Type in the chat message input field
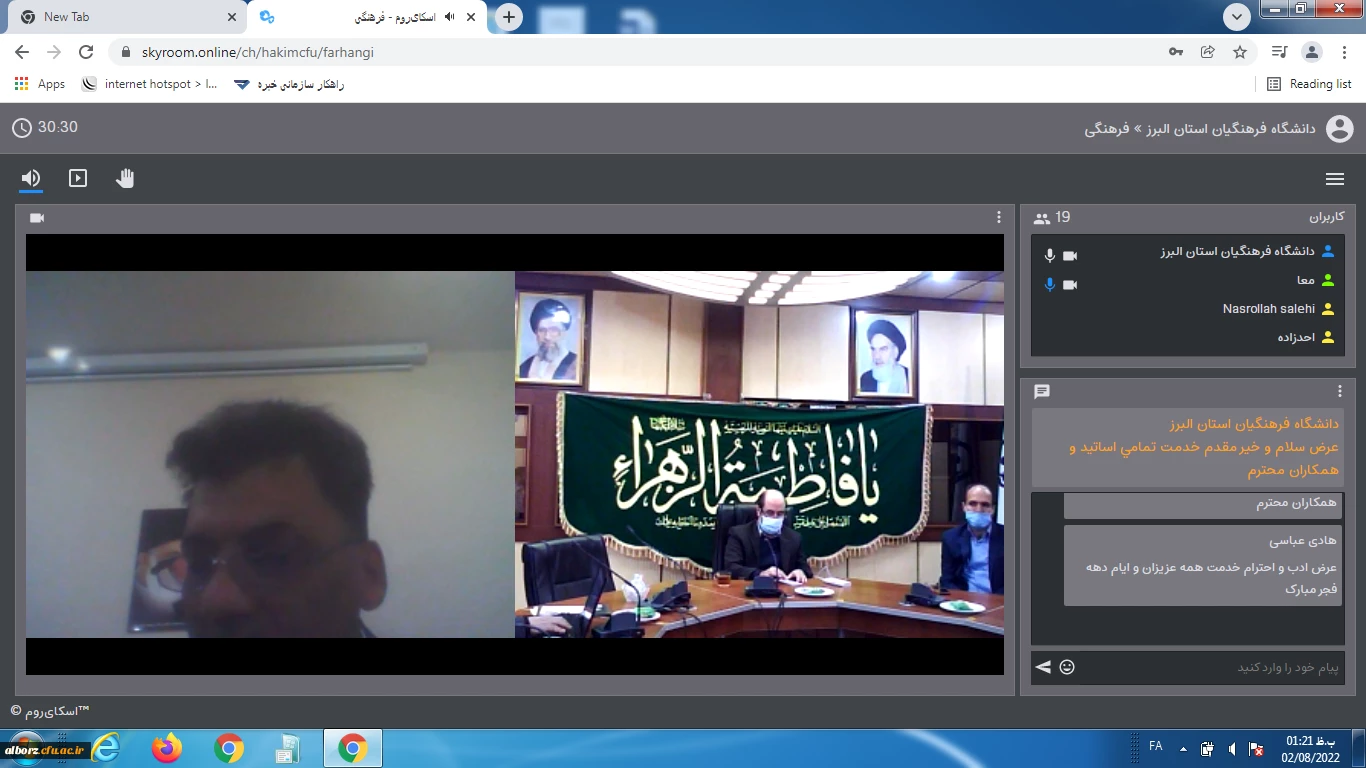 [x=1210, y=667]
